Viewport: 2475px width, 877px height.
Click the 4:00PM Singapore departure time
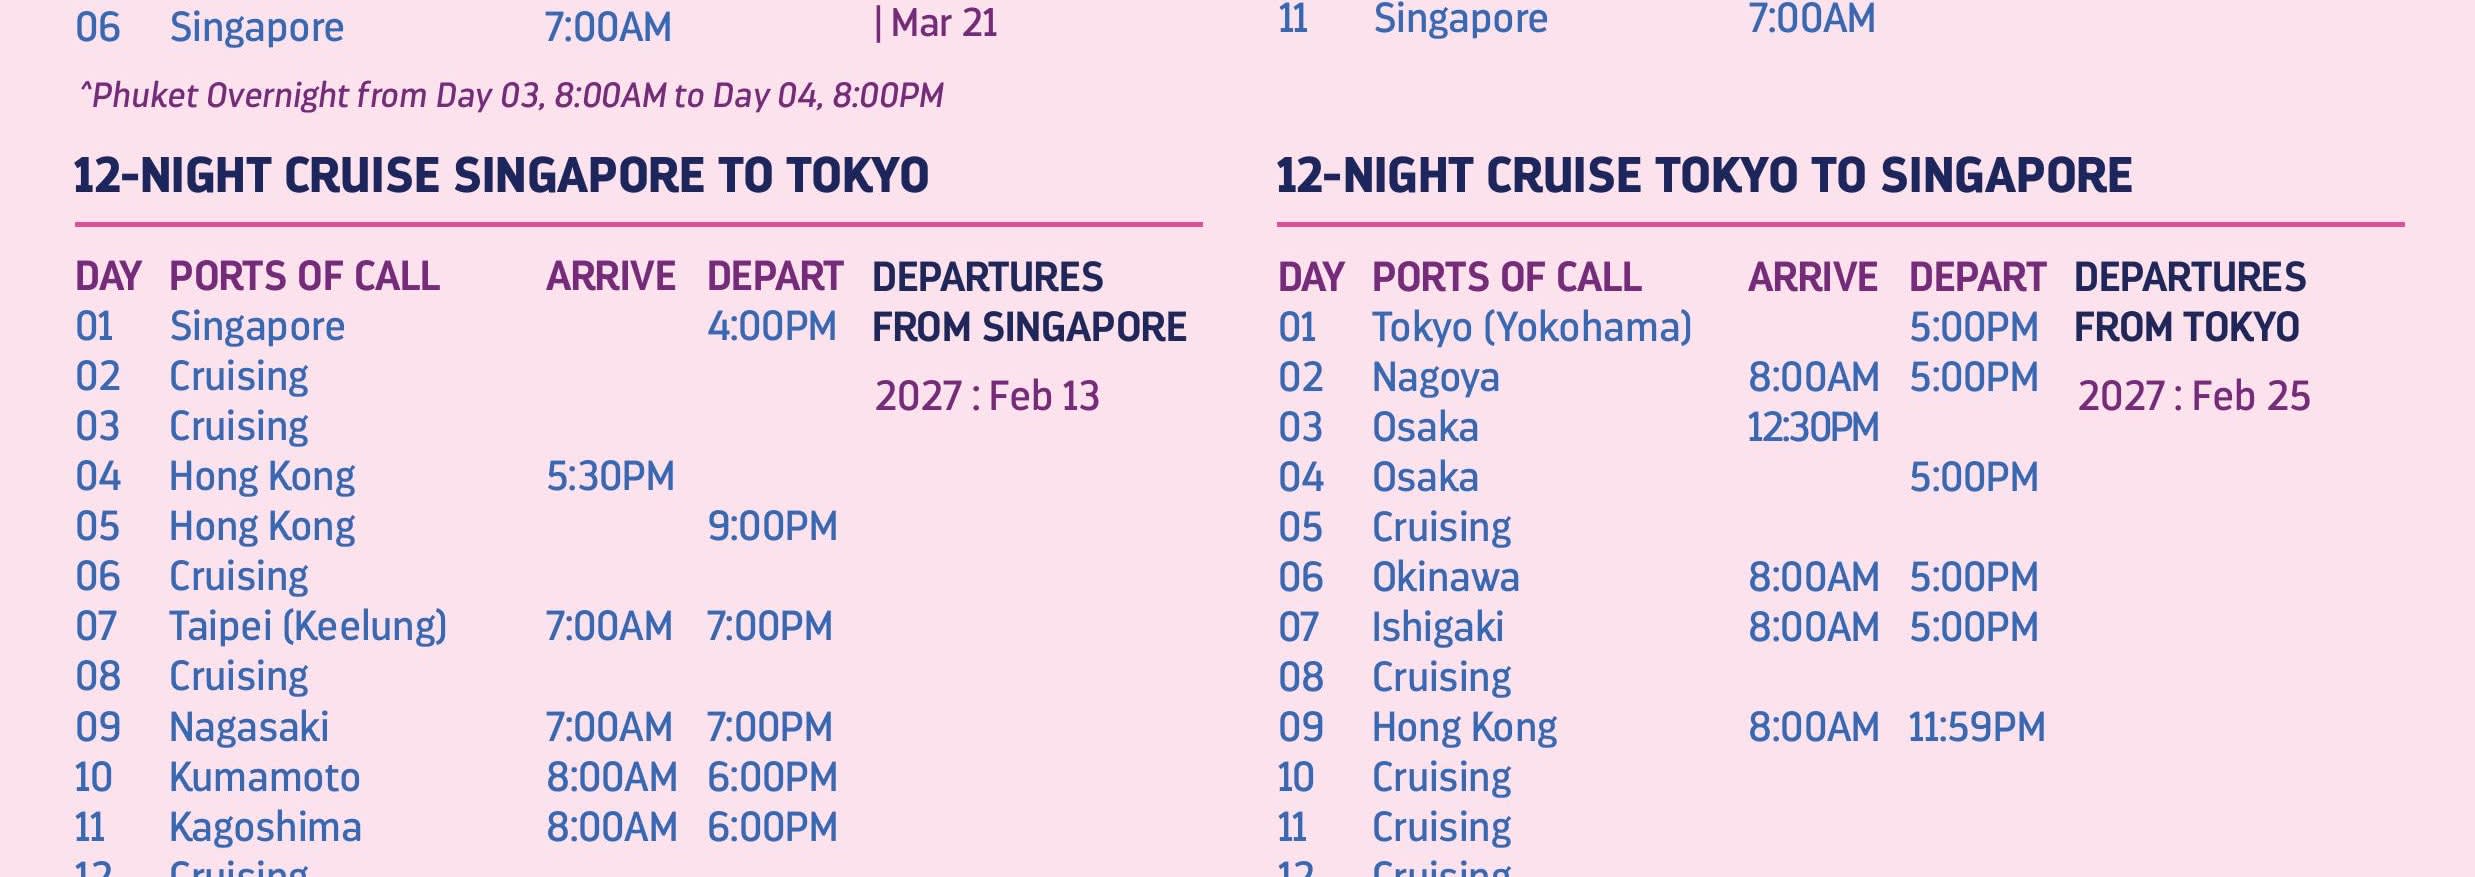pos(772,327)
